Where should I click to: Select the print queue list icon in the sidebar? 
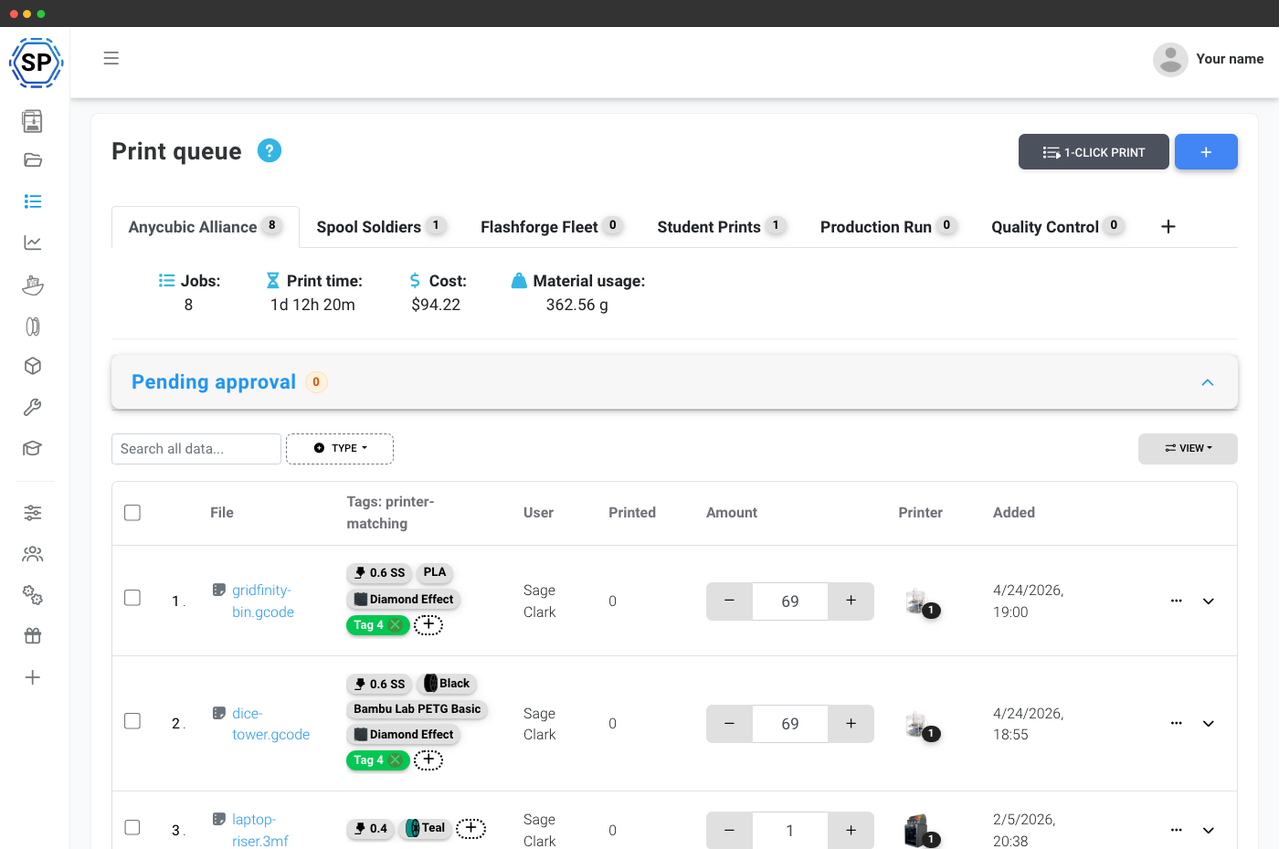click(33, 201)
